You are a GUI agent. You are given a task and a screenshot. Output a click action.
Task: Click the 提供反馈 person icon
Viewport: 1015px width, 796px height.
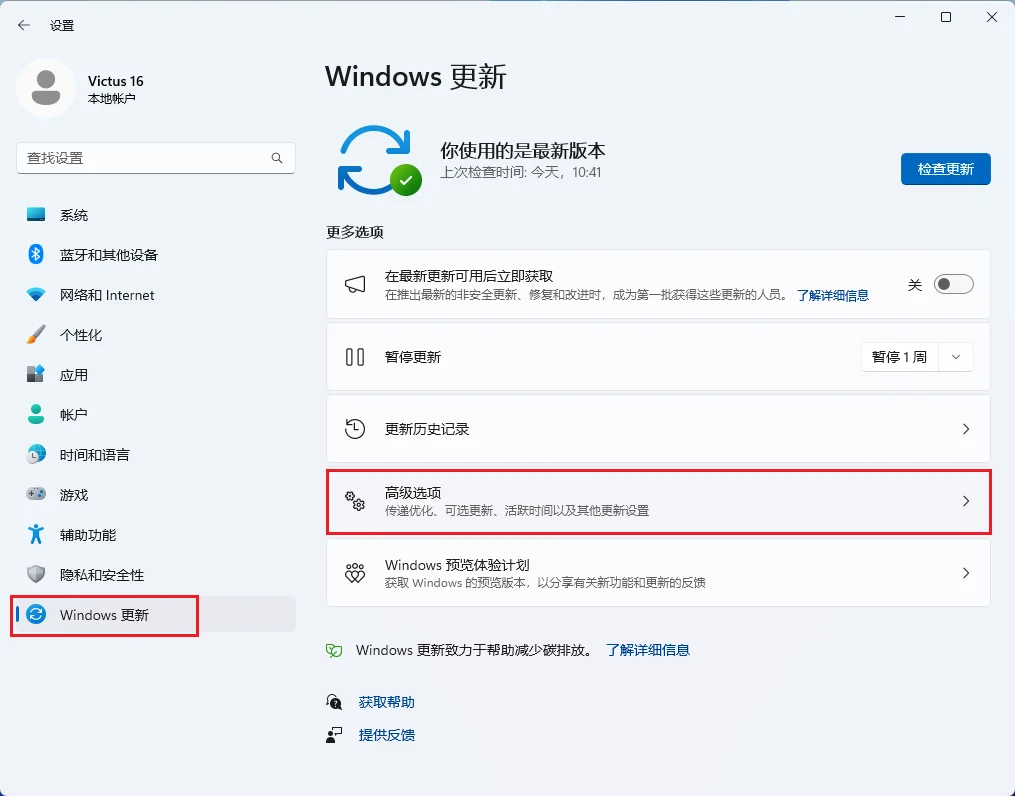coord(334,735)
